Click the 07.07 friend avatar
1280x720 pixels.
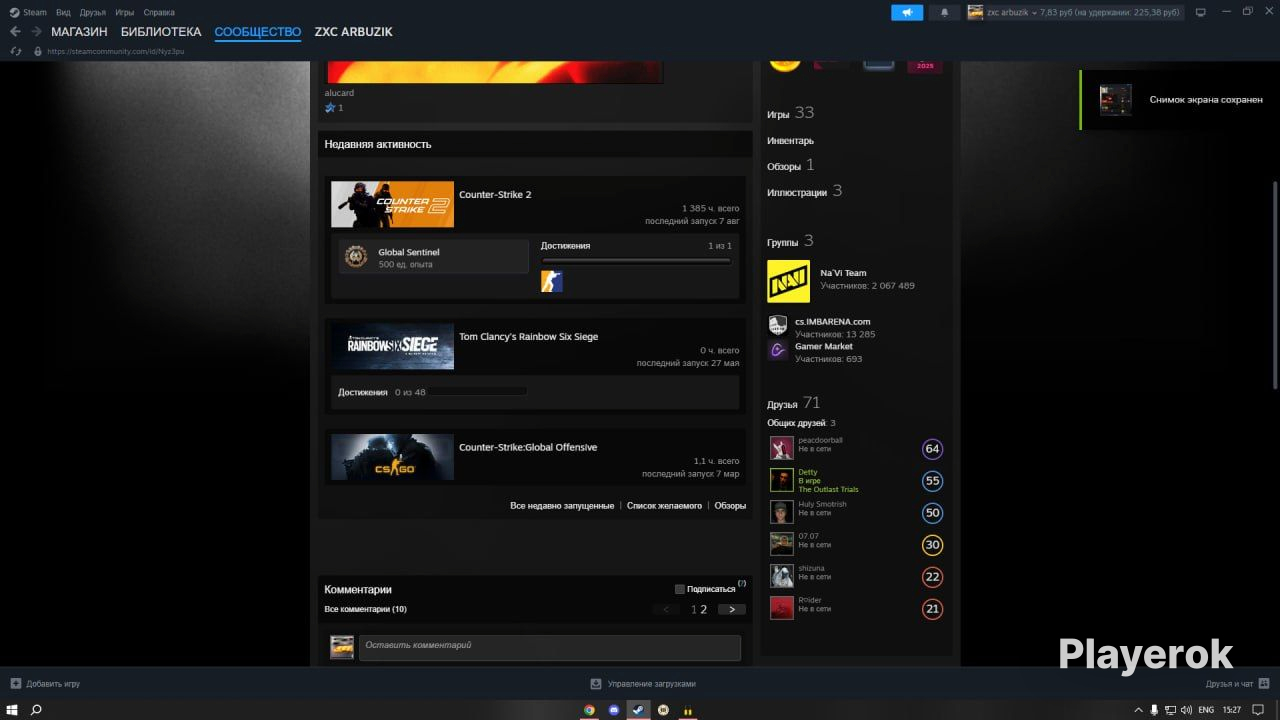click(x=781, y=544)
